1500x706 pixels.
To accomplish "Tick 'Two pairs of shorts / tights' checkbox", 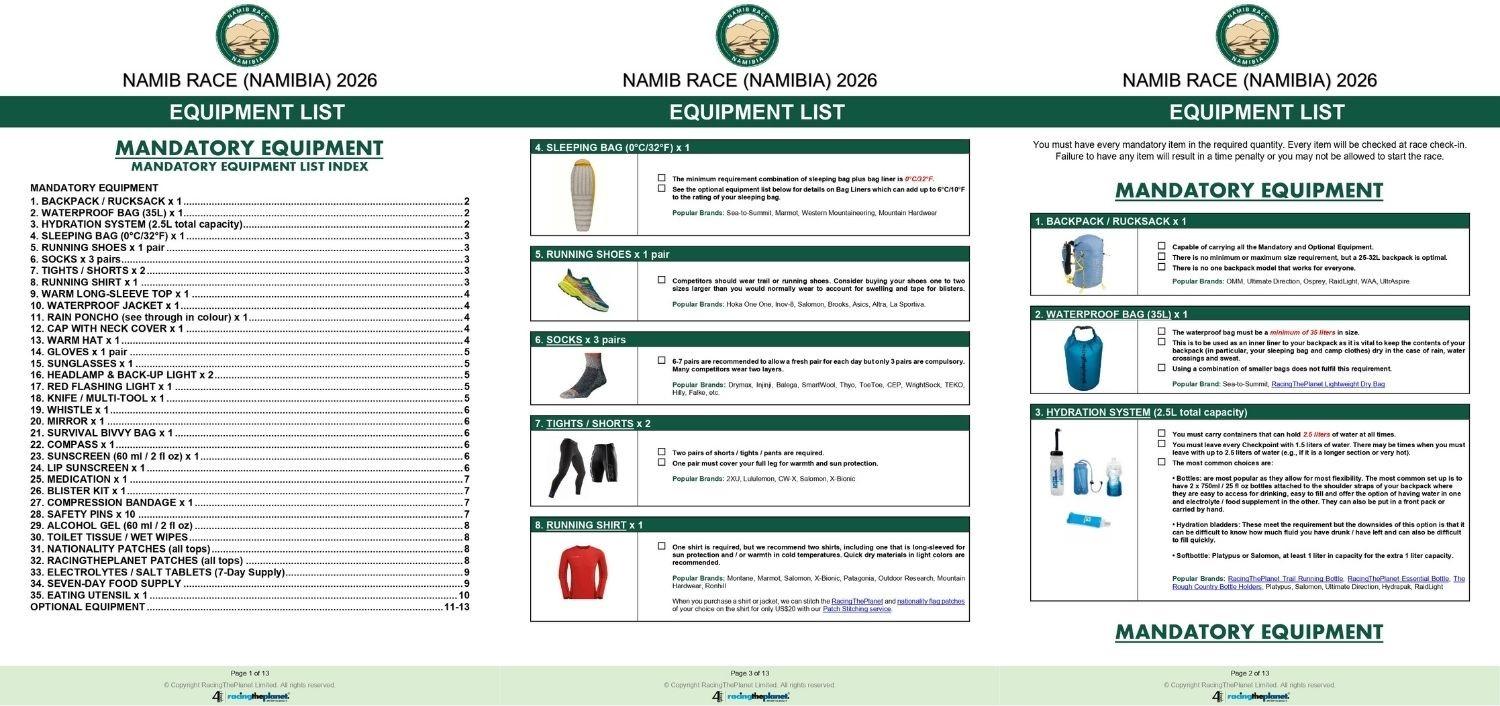I will tap(661, 452).
